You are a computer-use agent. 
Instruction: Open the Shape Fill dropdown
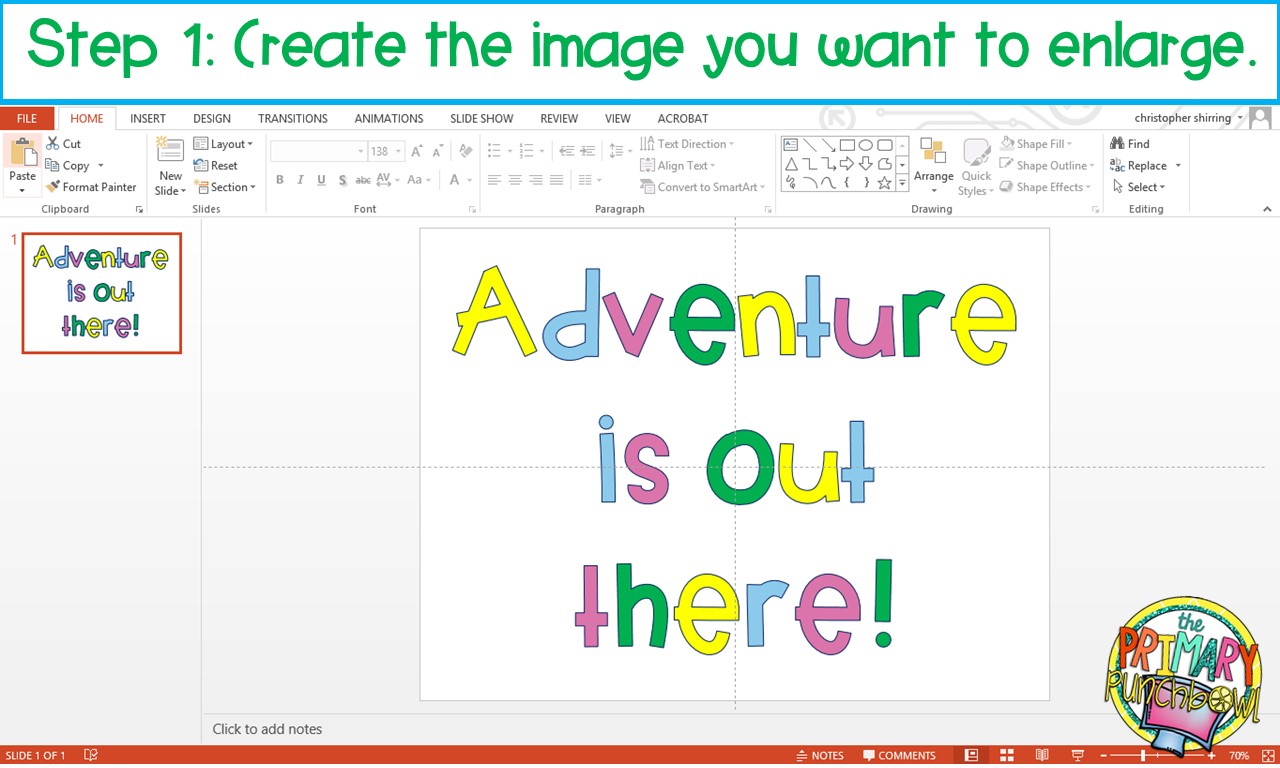click(x=1035, y=144)
